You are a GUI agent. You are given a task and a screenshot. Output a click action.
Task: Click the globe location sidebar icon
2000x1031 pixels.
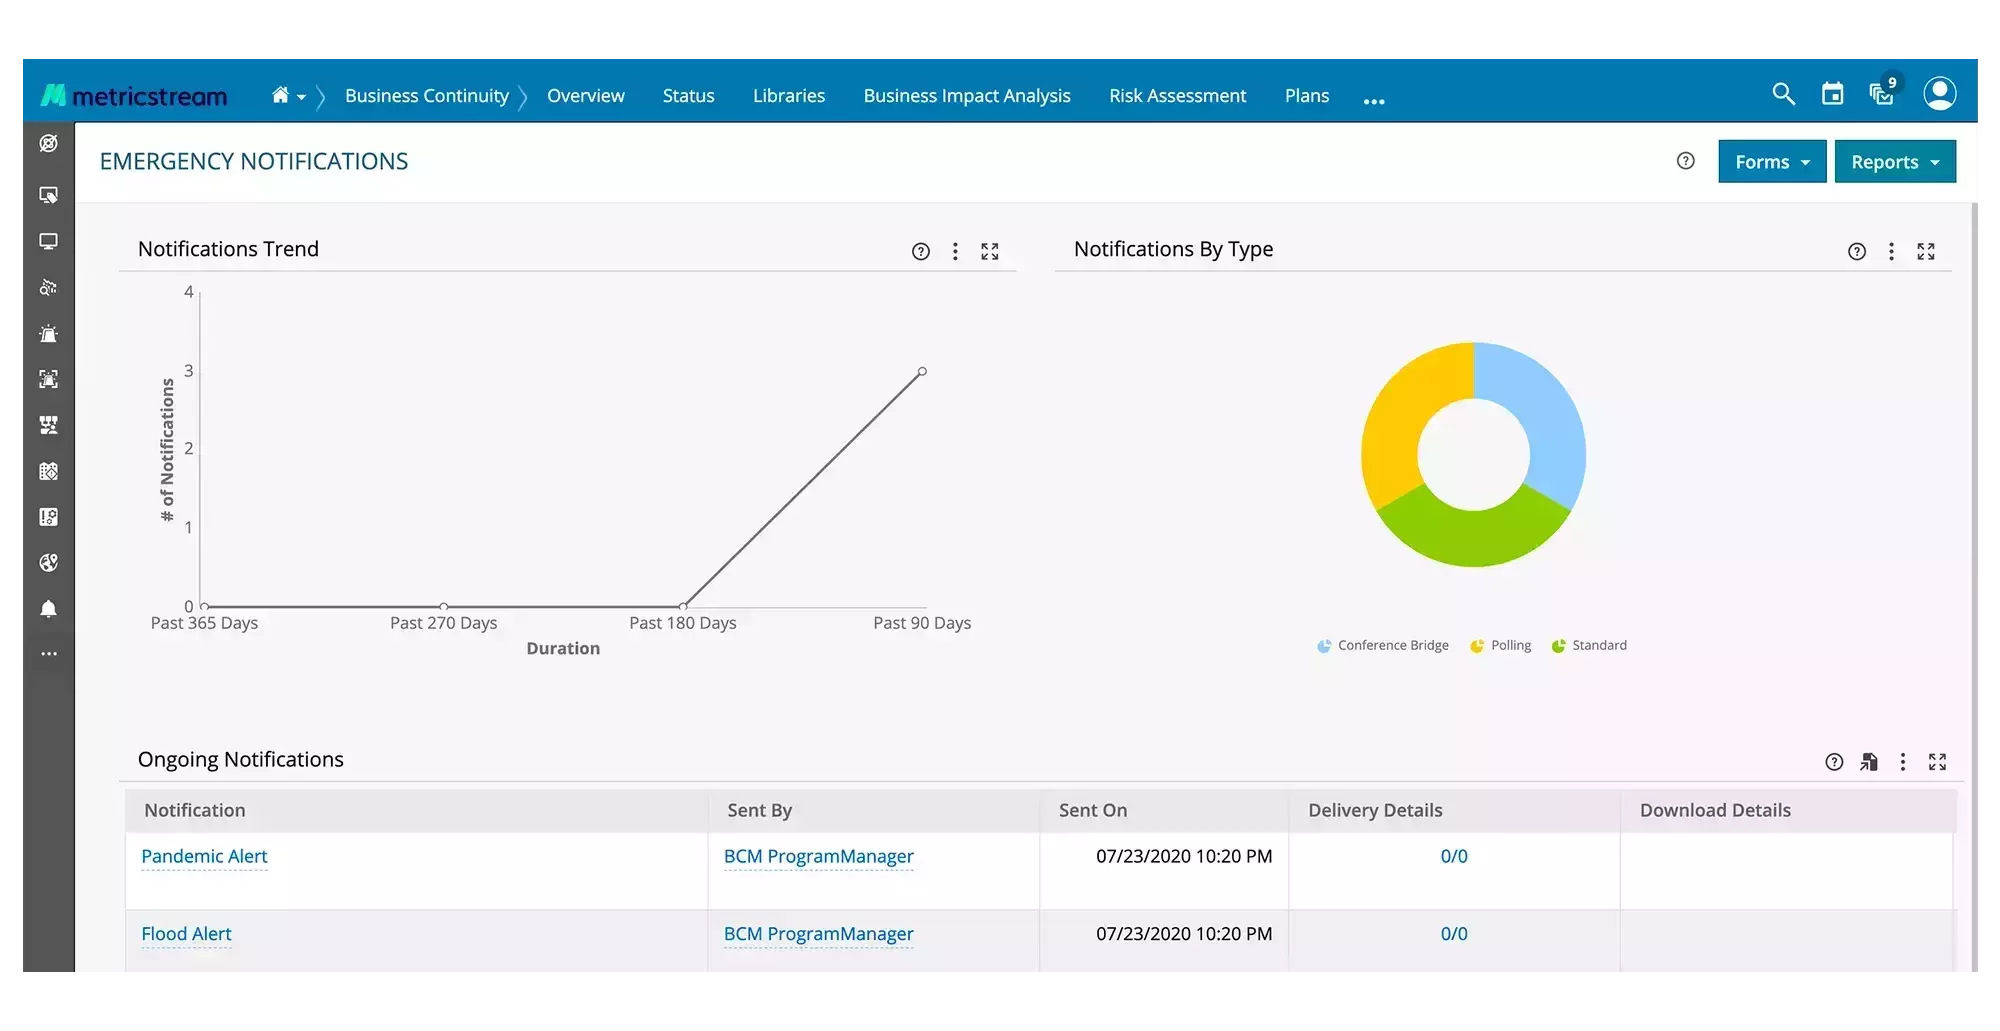click(x=48, y=563)
